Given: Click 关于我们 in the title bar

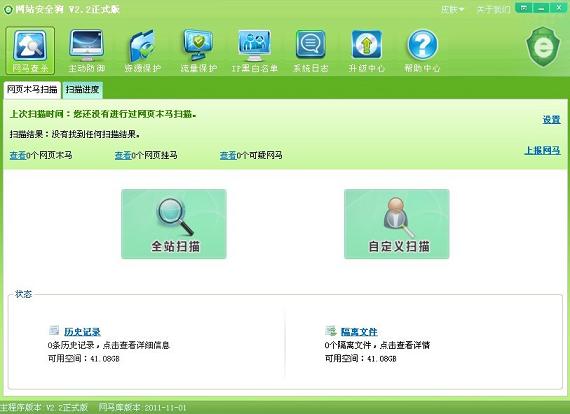Looking at the screenshot, I should coord(493,9).
